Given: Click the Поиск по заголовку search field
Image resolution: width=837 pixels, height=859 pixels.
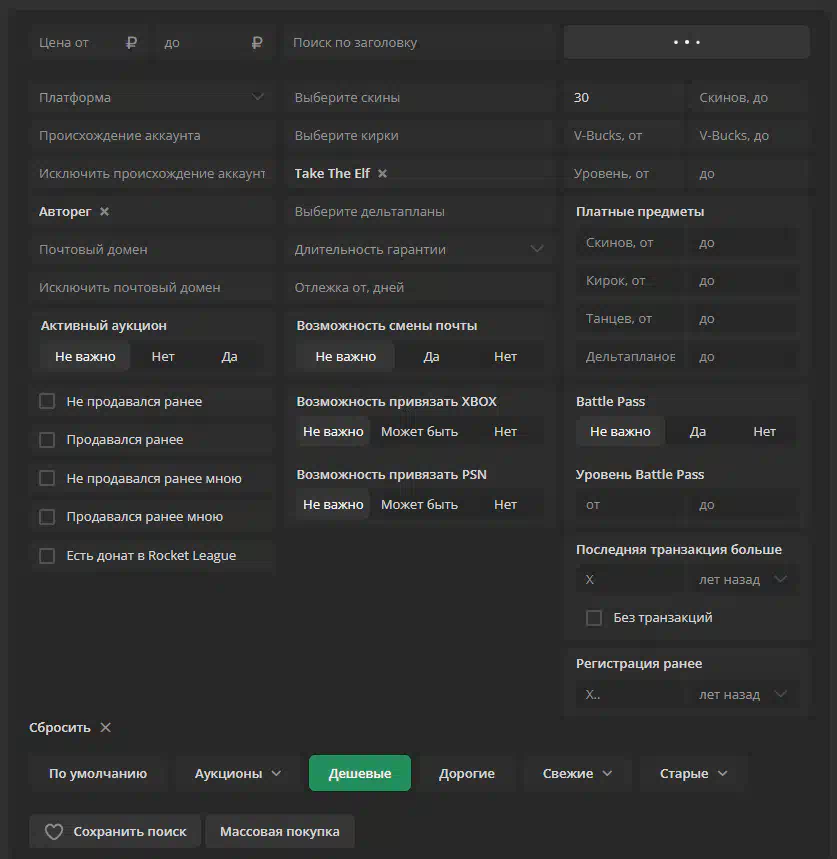Looking at the screenshot, I should [x=420, y=43].
